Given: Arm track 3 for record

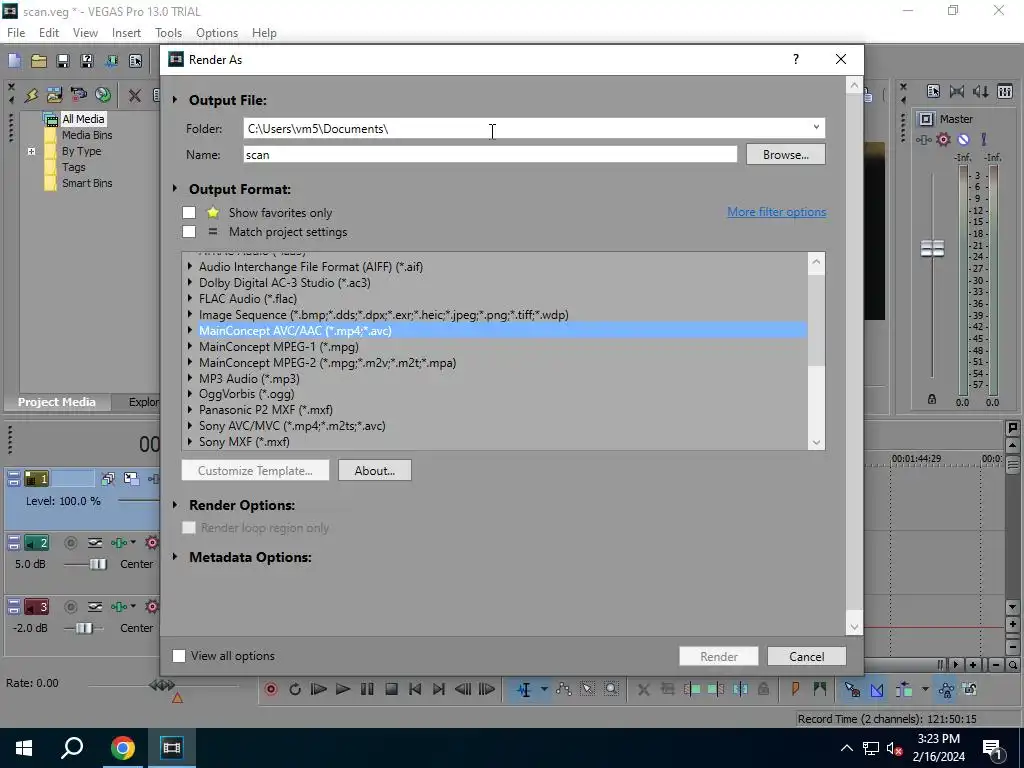Looking at the screenshot, I should (71, 607).
